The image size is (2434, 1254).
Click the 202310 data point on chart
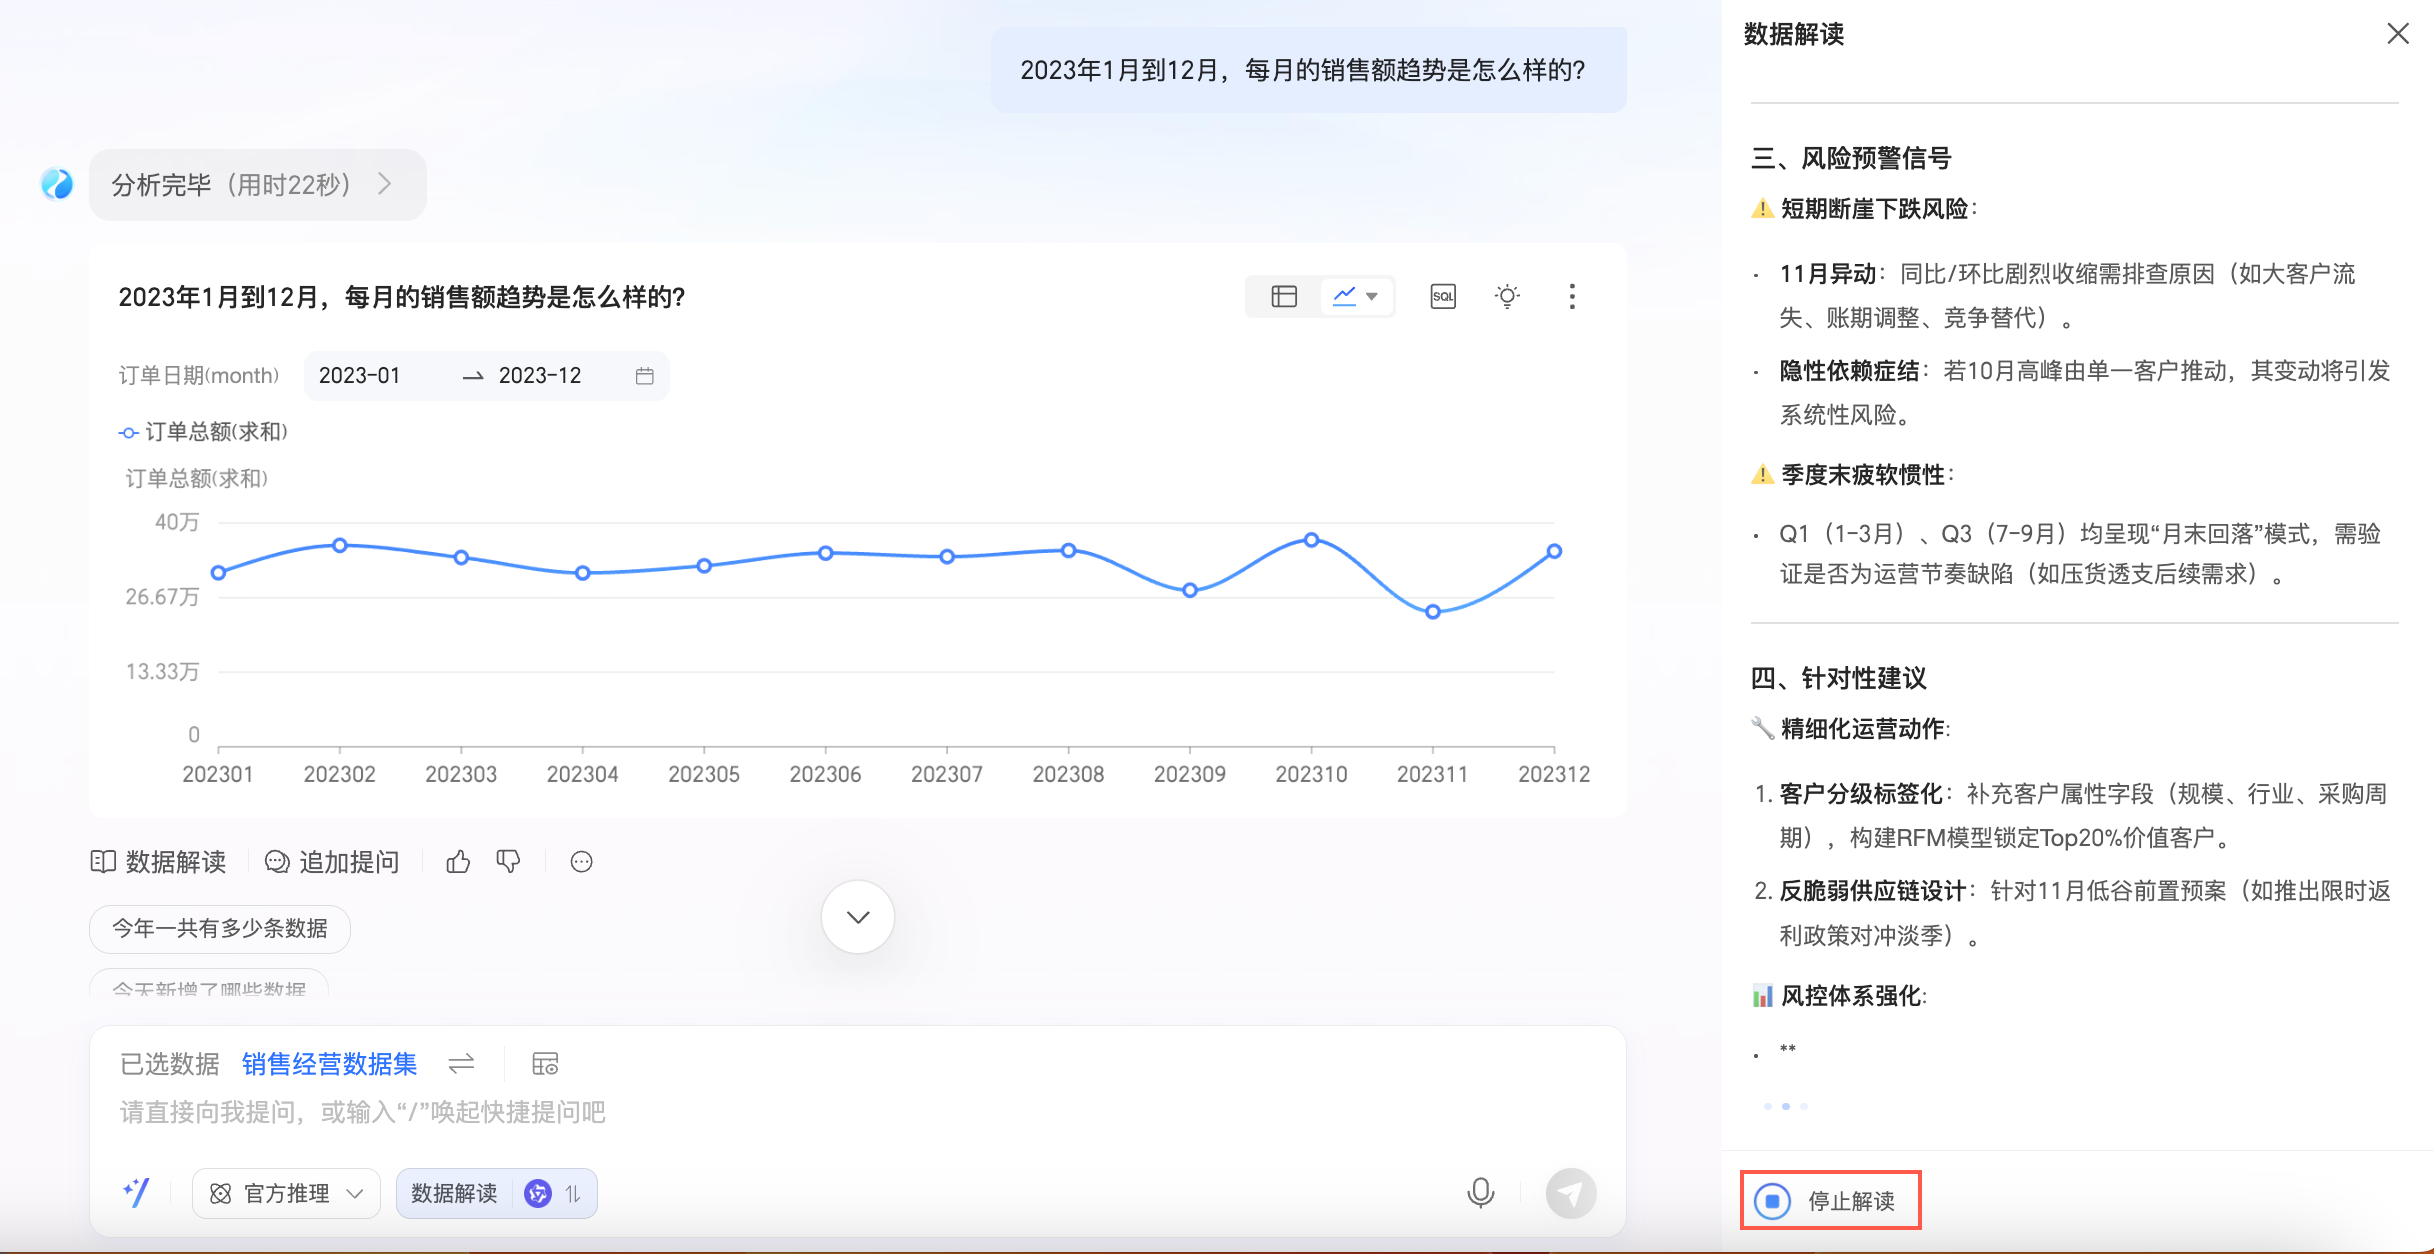(x=1311, y=540)
